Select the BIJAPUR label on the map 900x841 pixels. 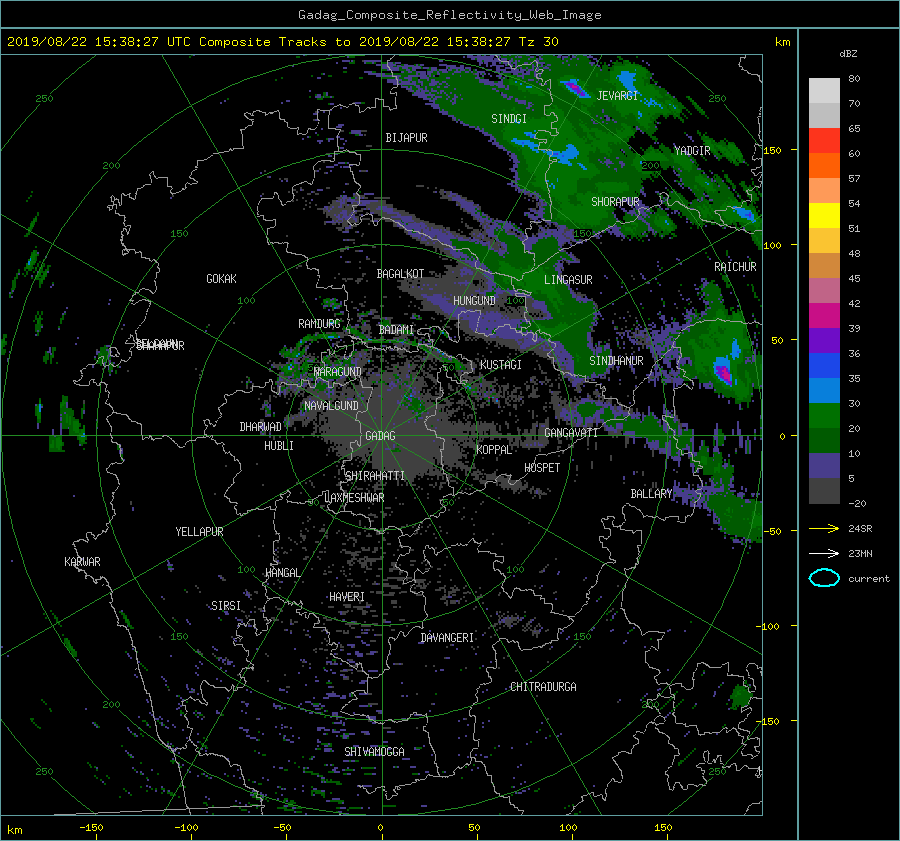click(406, 138)
